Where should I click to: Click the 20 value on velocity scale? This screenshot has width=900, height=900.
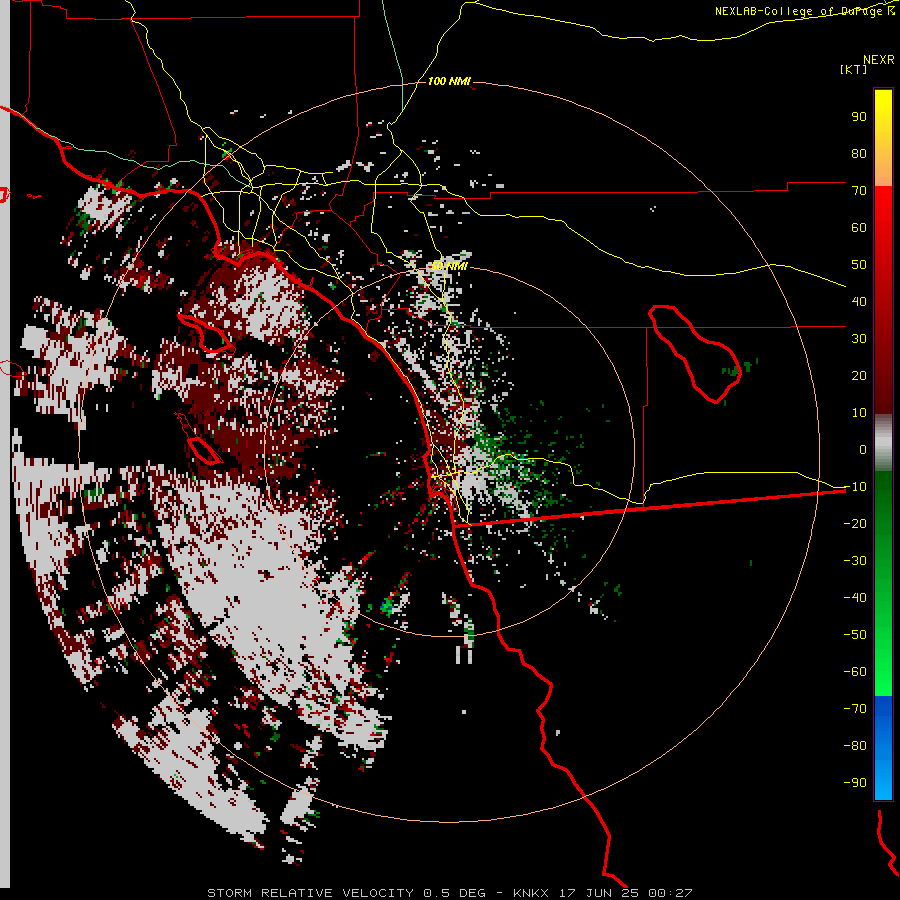859,376
